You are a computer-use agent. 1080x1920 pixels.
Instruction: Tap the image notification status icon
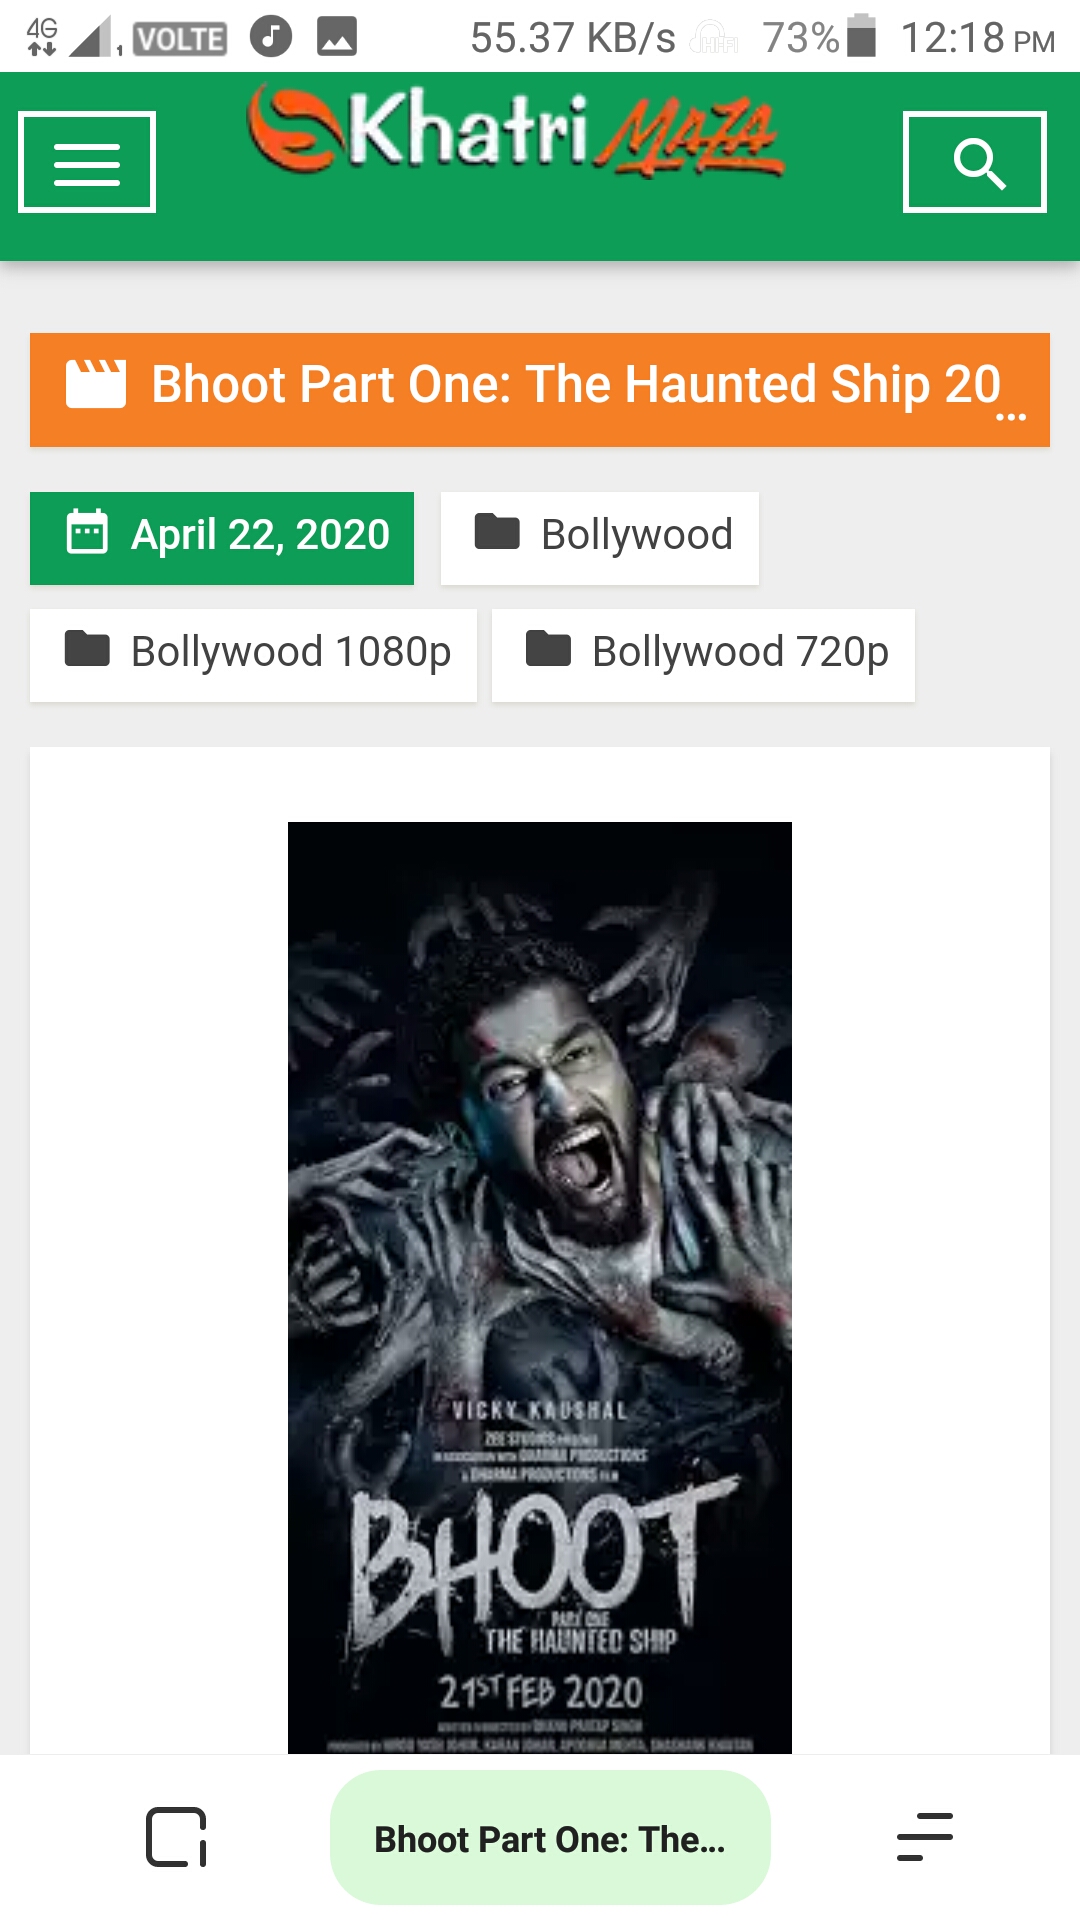(x=337, y=37)
